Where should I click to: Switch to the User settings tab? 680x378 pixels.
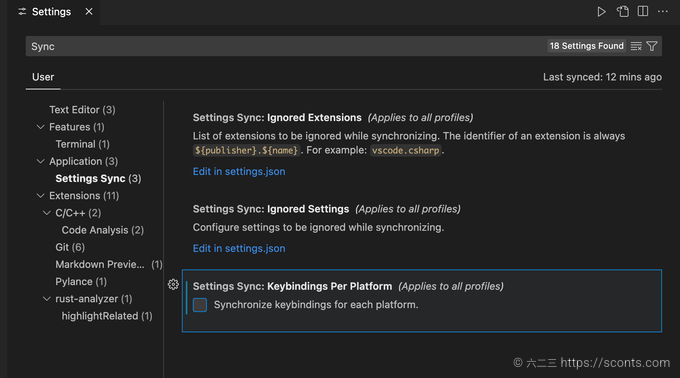pos(43,77)
